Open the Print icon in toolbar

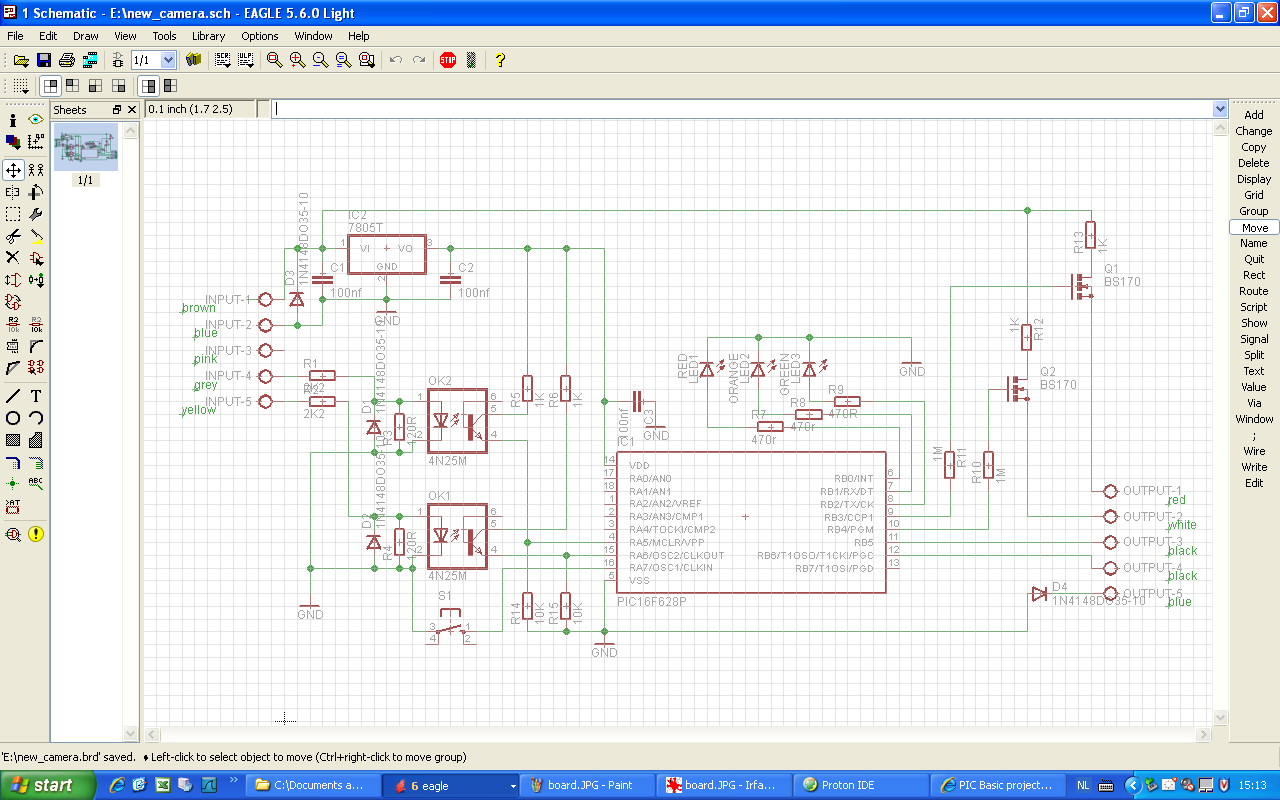click(67, 60)
